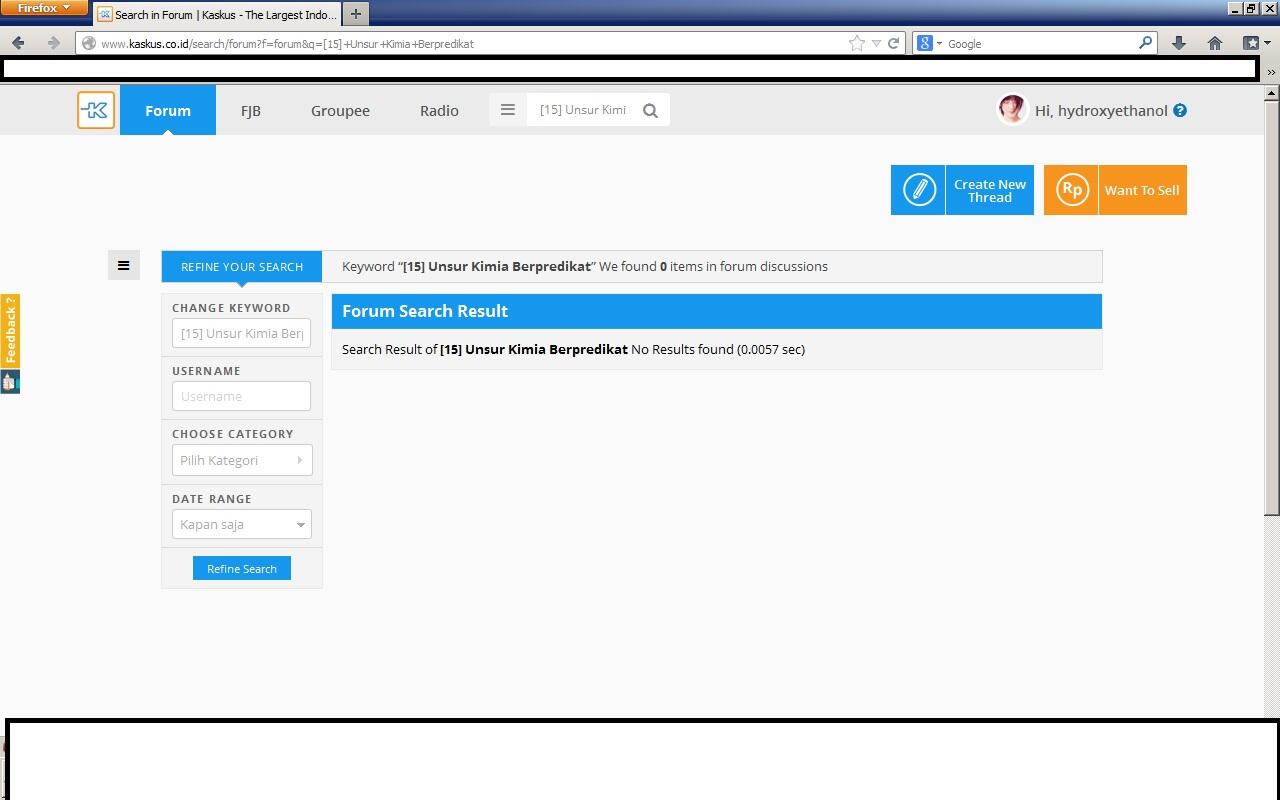Viewport: 1280px width, 800px height.
Task: Click the Google search magnifier icon
Action: click(1146, 43)
